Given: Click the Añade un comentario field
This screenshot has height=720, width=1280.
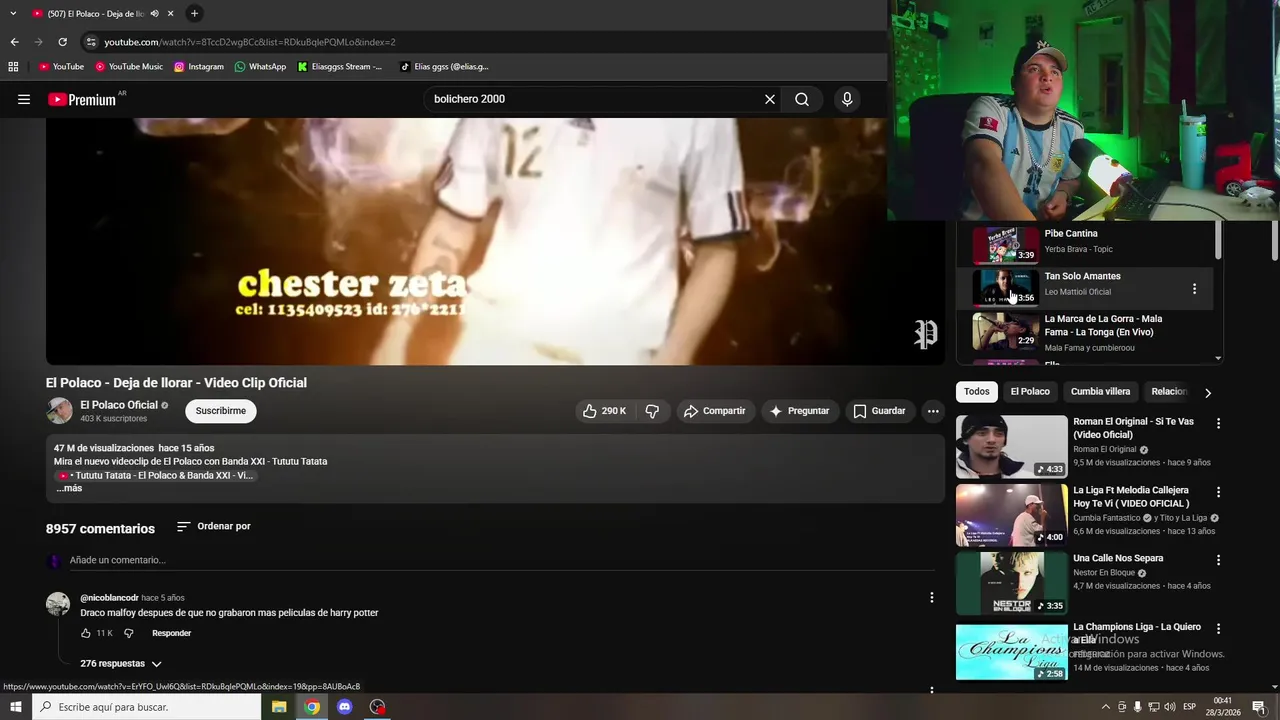Looking at the screenshot, I should (x=500, y=560).
